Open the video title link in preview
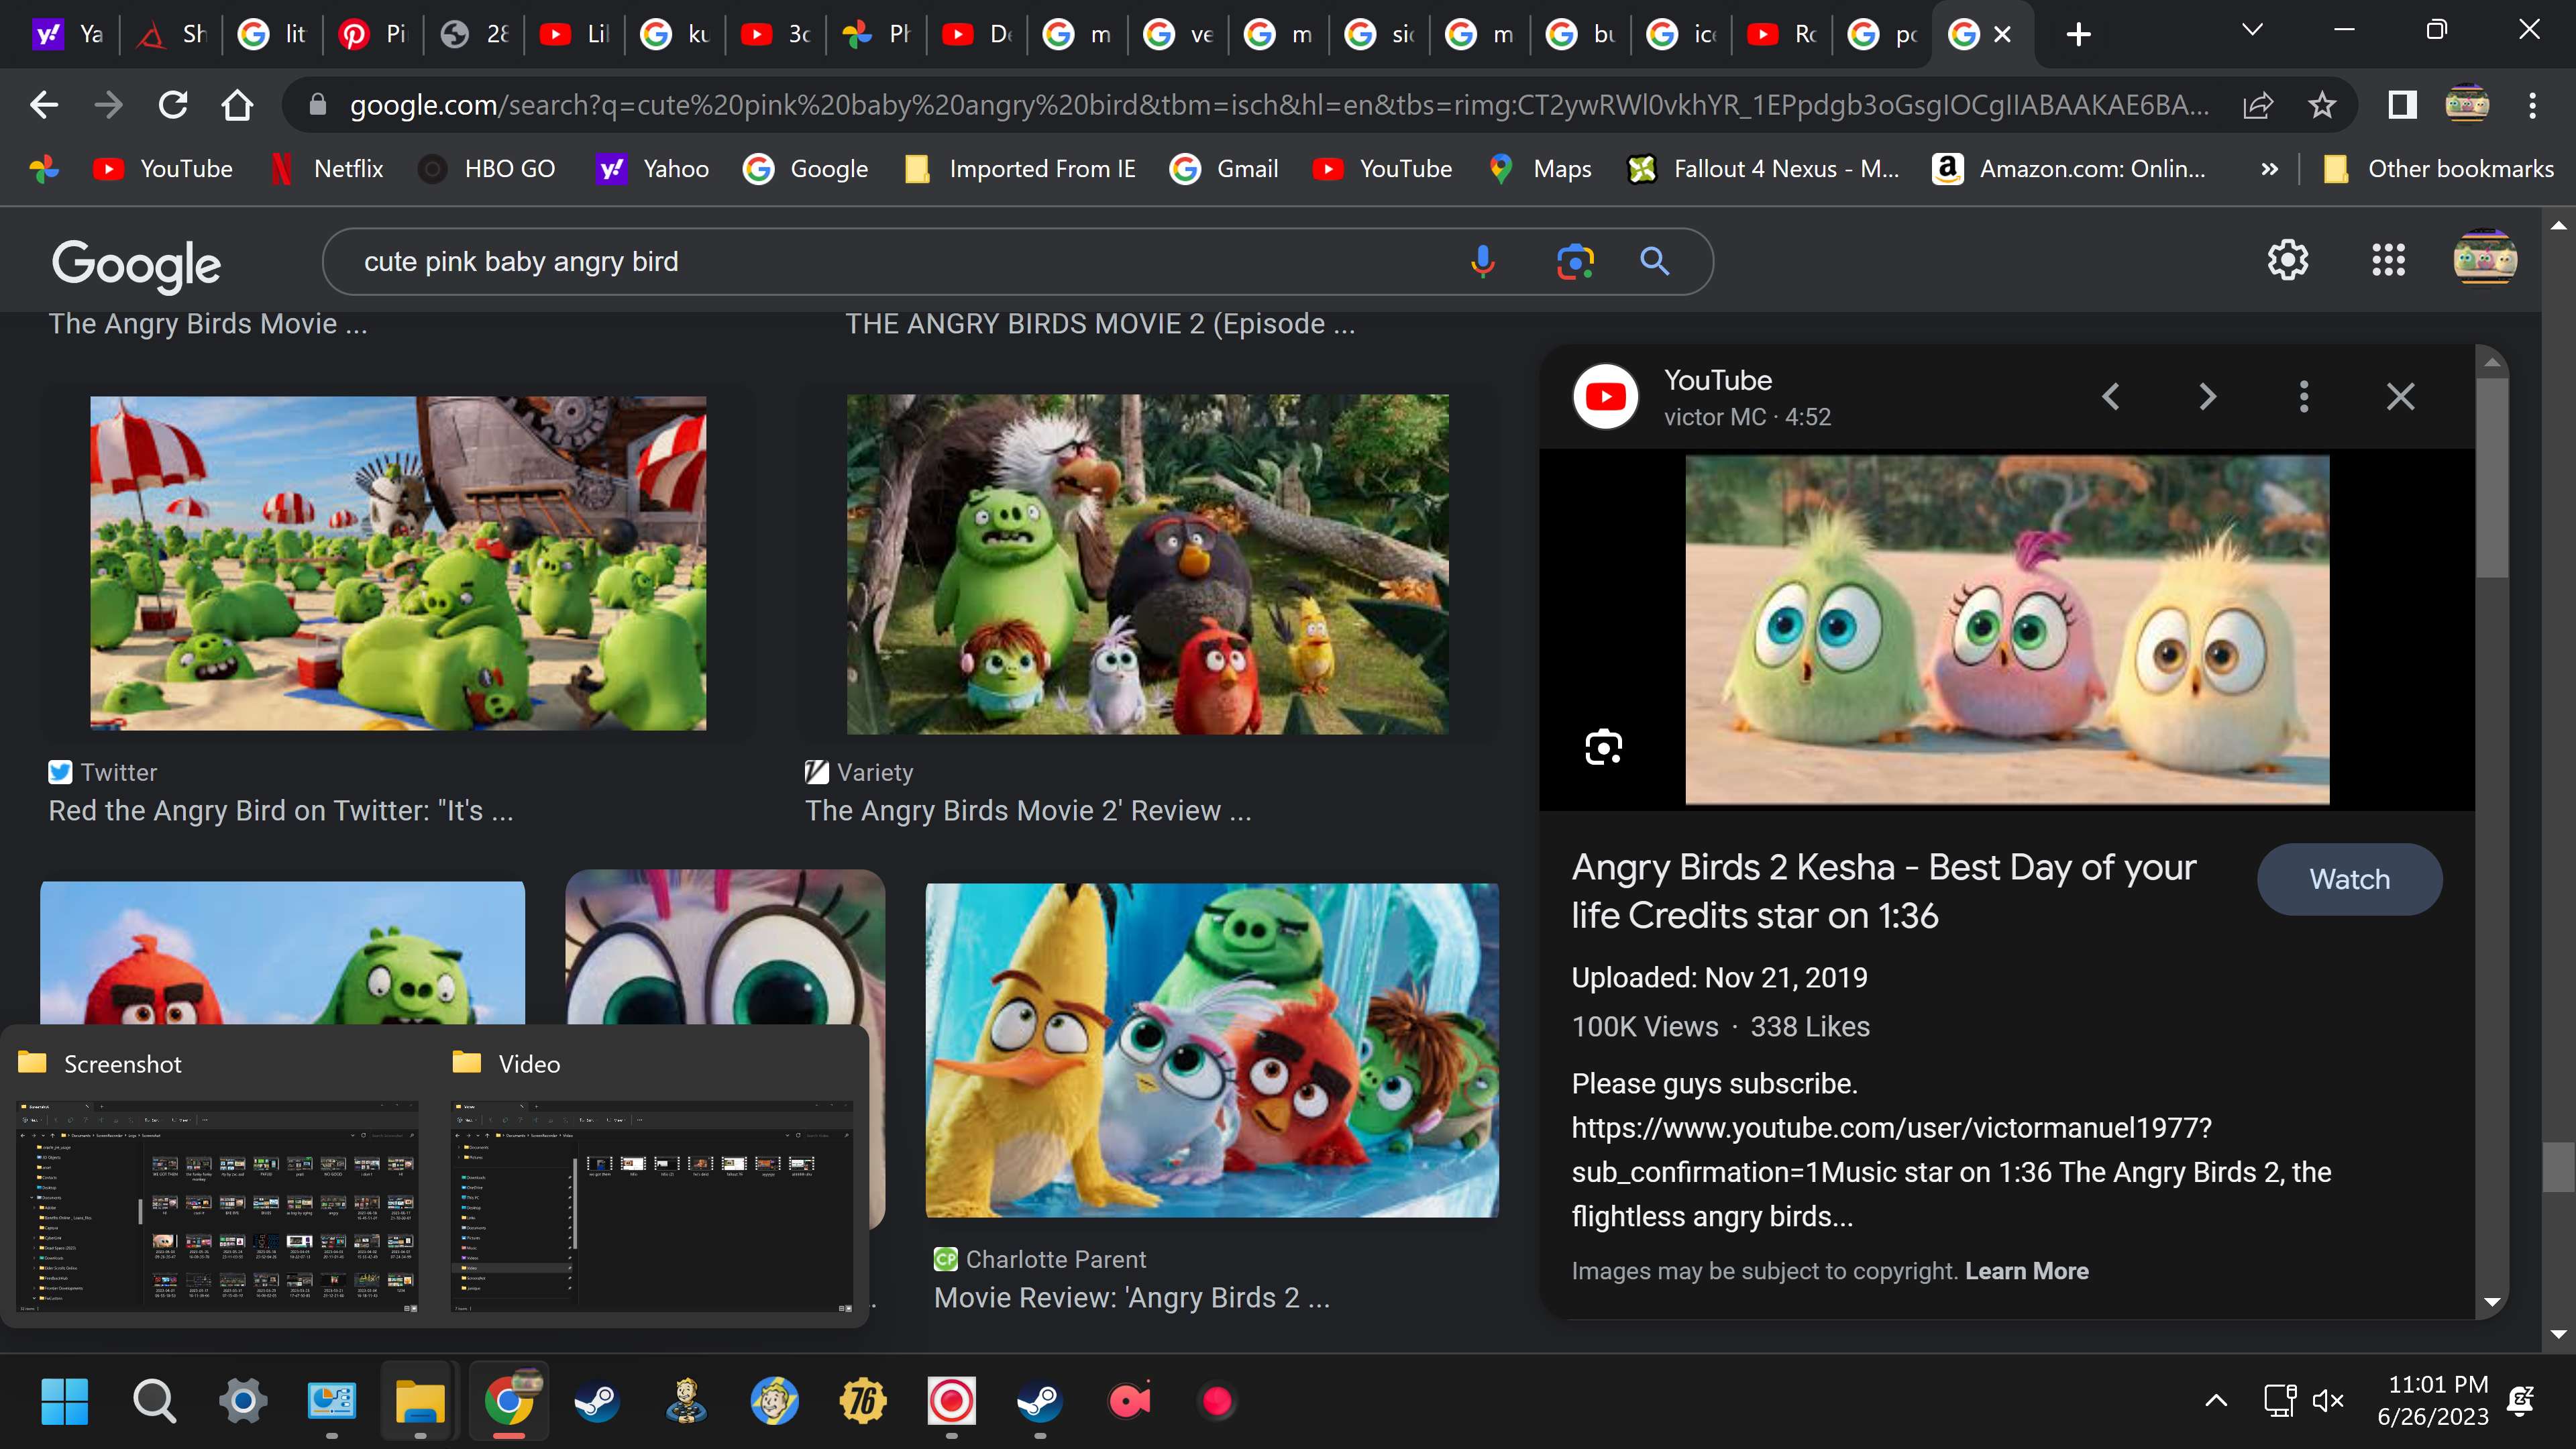This screenshot has width=2576, height=1449. click(1883, 891)
